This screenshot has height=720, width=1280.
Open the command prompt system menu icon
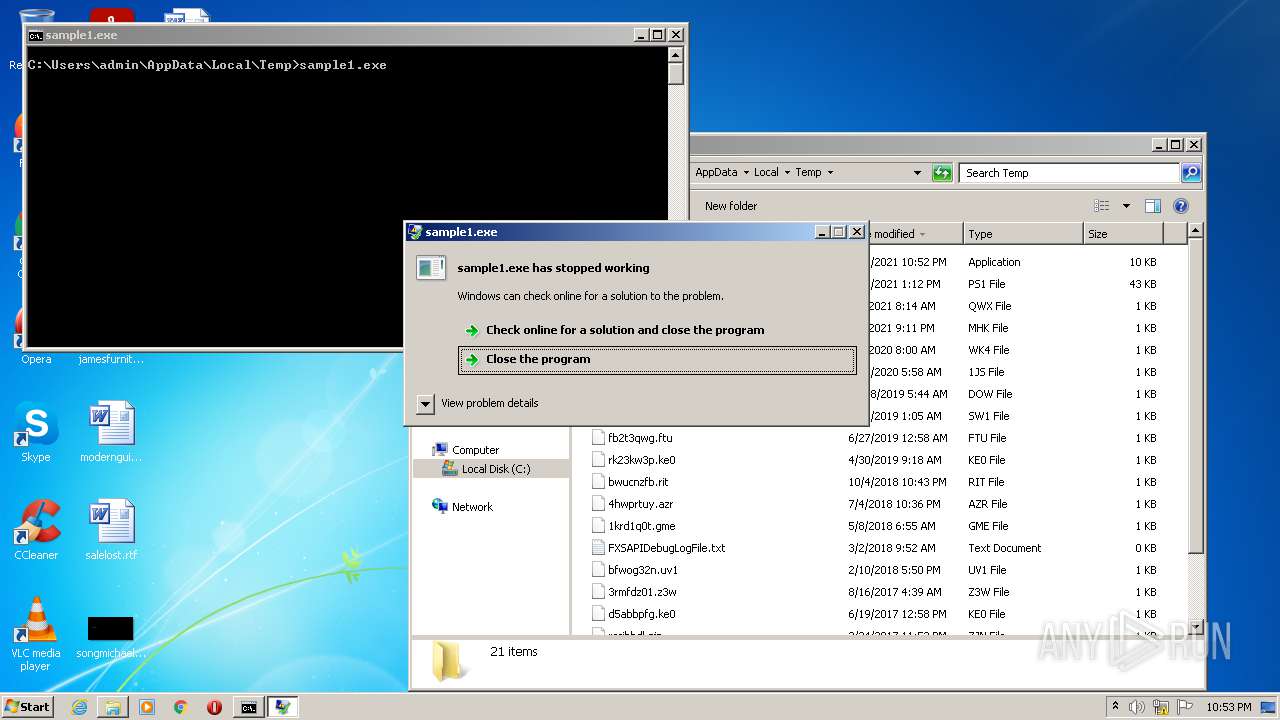pos(35,35)
